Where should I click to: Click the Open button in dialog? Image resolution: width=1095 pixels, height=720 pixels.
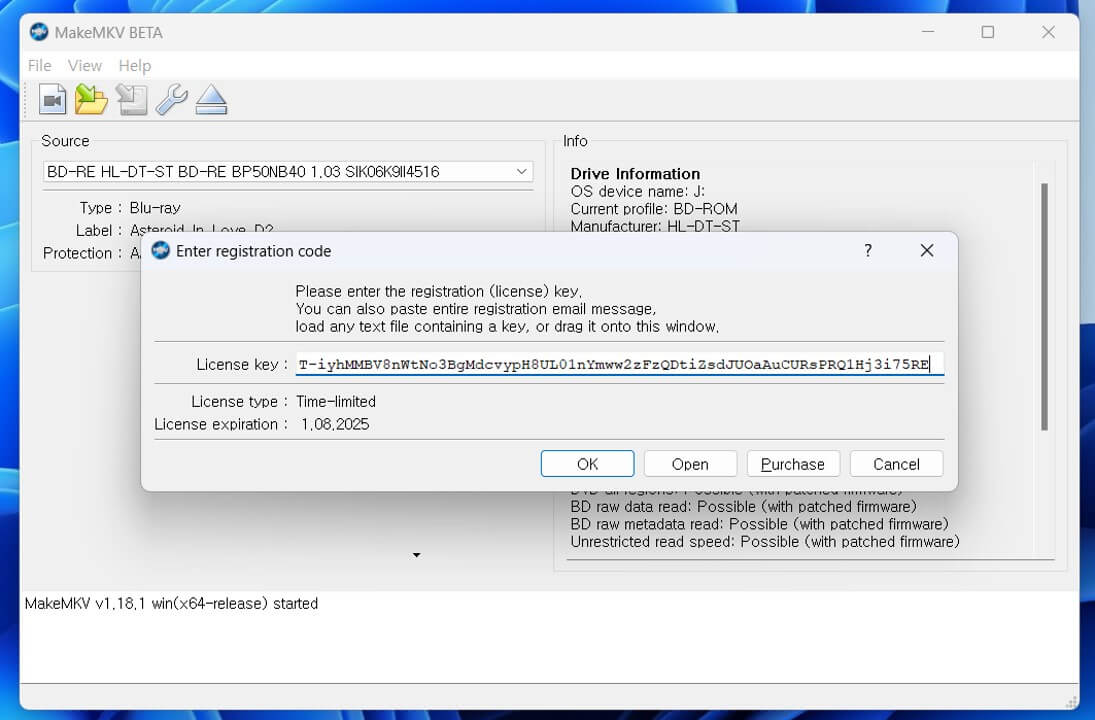(x=690, y=464)
